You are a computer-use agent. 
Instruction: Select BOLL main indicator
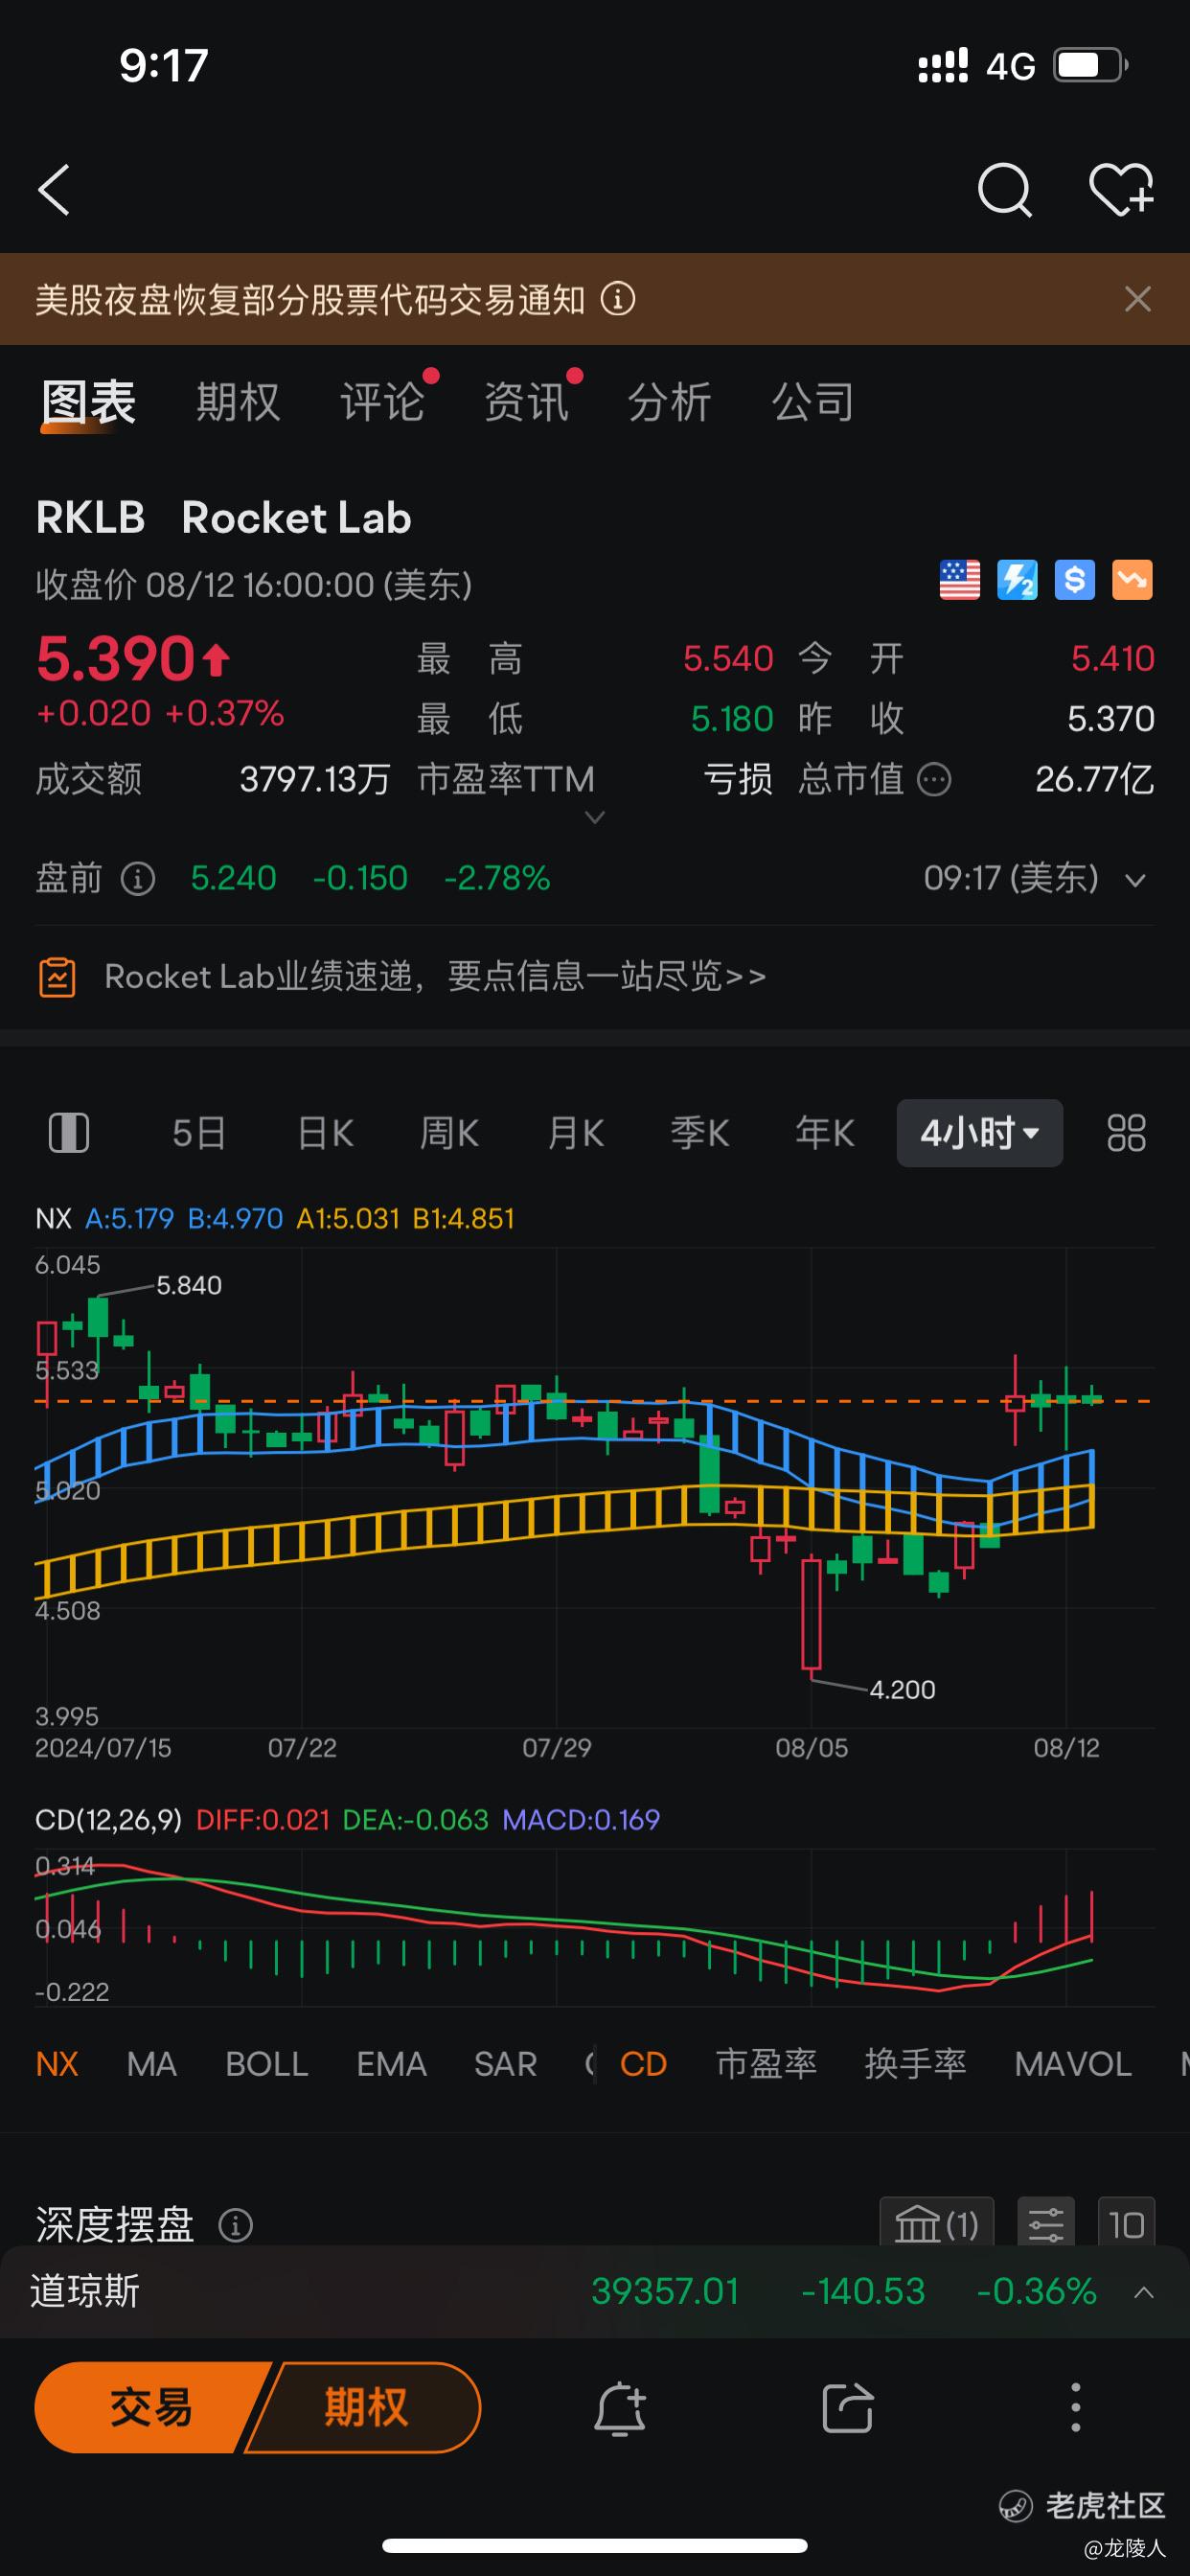pos(266,2063)
